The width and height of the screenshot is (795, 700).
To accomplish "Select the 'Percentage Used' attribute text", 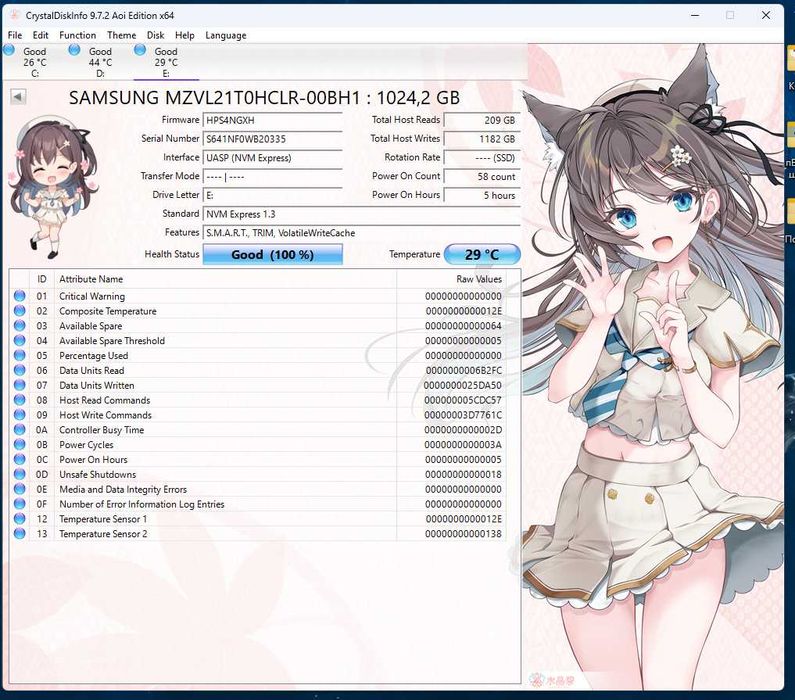I will point(93,355).
